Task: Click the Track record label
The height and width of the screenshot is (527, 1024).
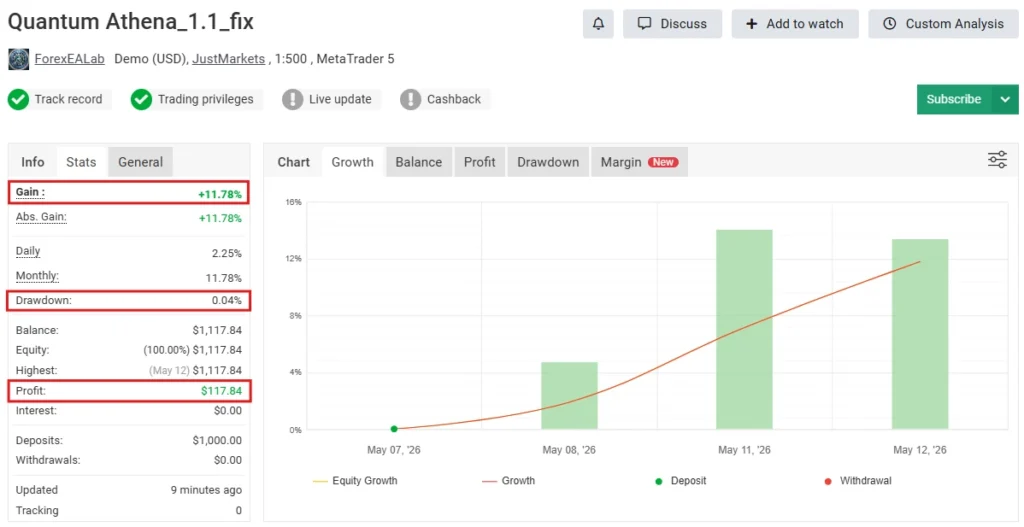Action: (x=69, y=99)
